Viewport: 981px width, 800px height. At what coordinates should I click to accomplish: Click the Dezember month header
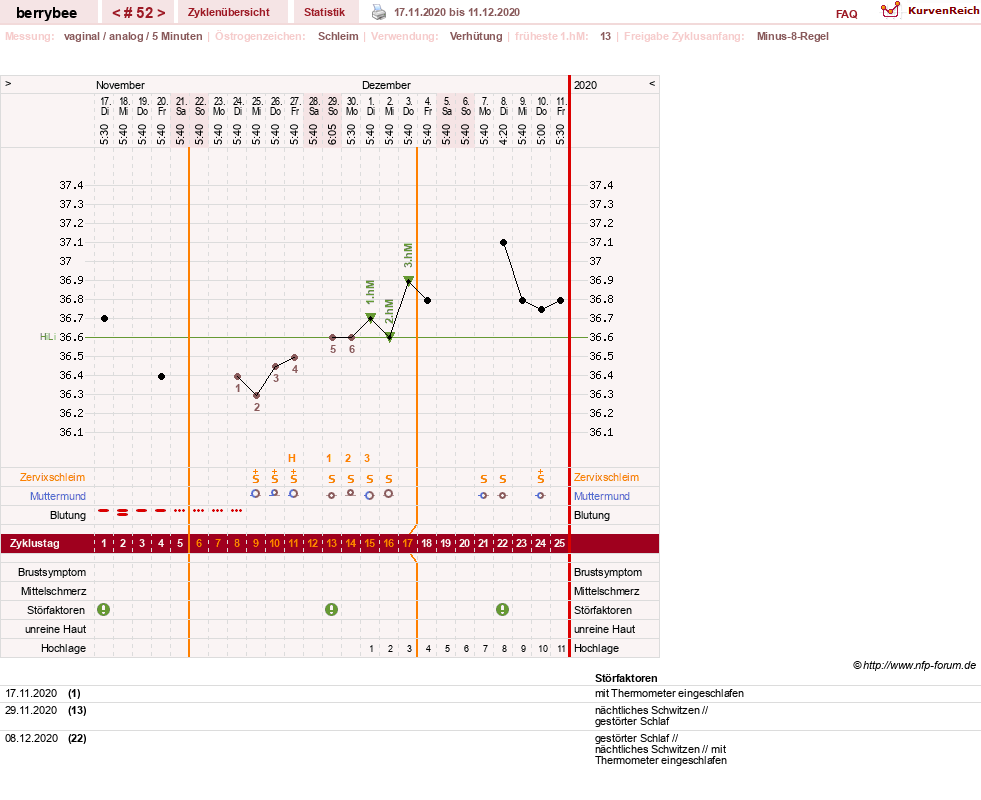[386, 85]
